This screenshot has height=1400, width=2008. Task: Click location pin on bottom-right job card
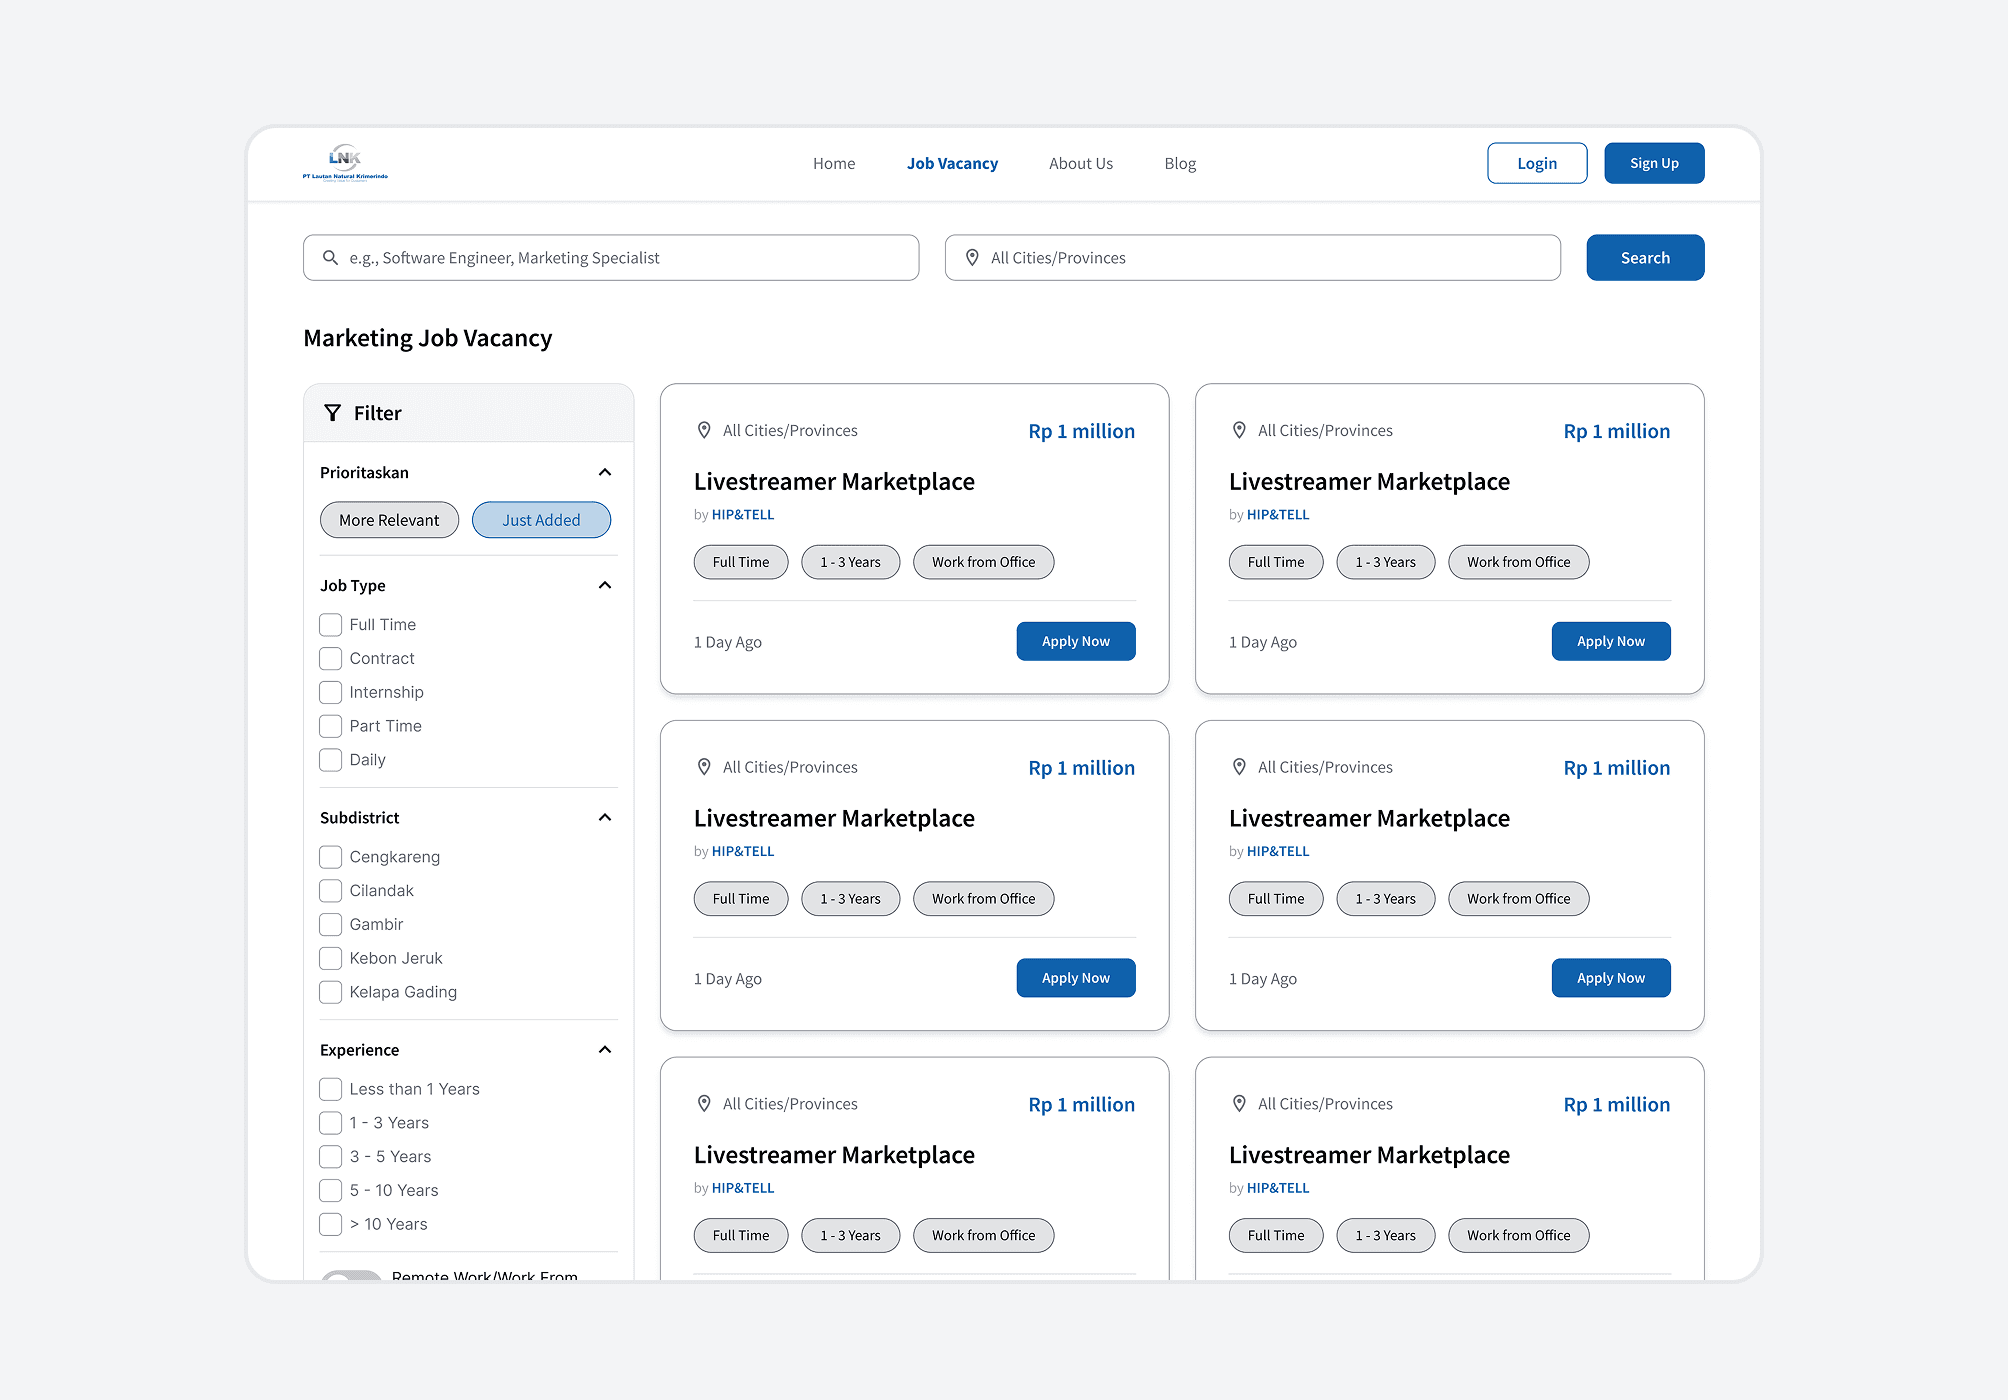pyautogui.click(x=1239, y=1104)
